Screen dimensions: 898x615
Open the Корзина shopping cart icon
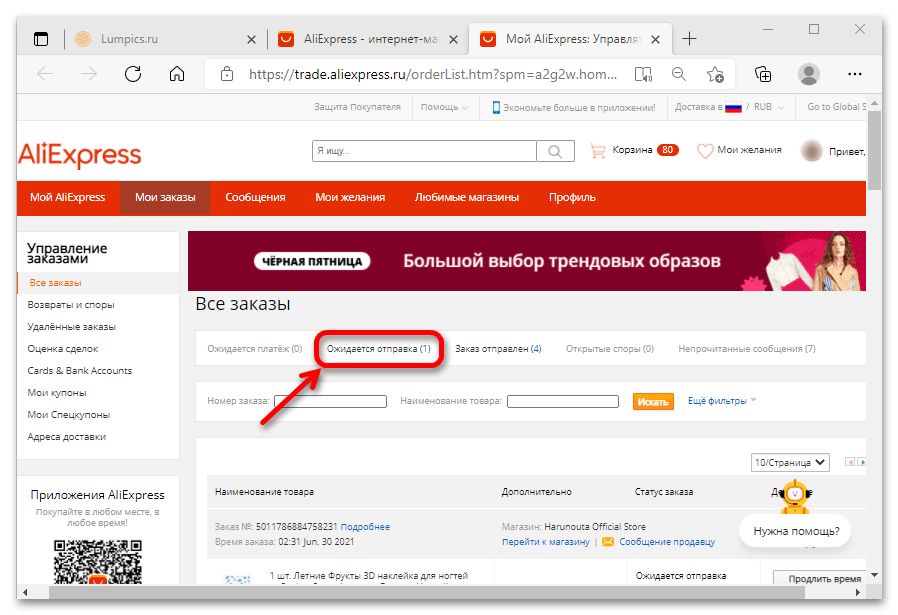pyautogui.click(x=598, y=151)
